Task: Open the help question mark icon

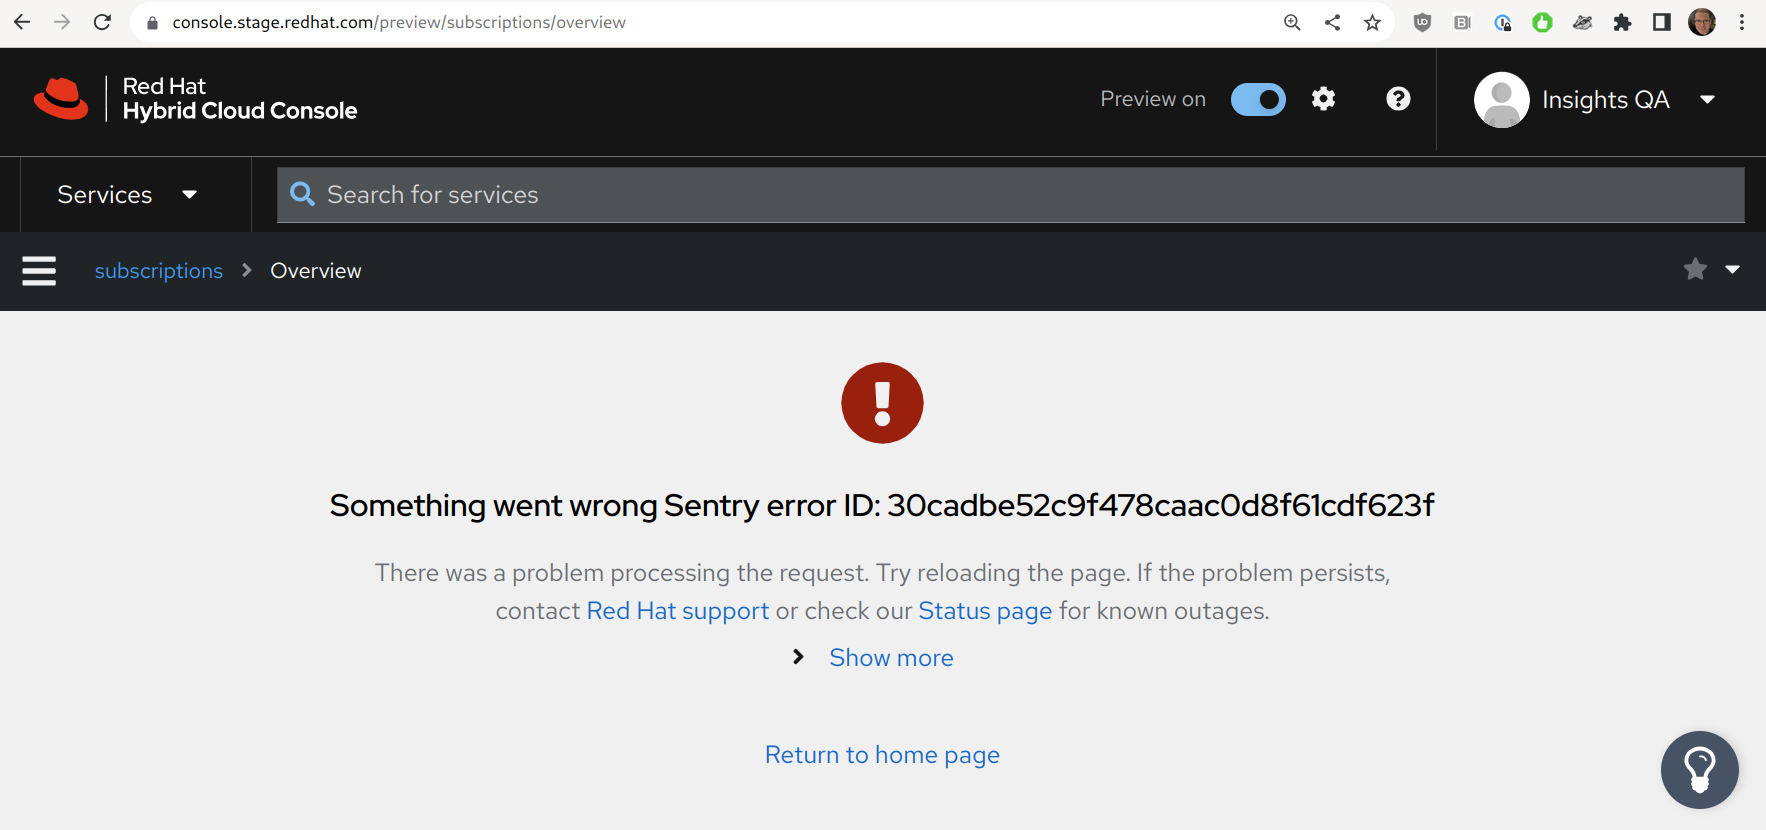Action: pyautogui.click(x=1398, y=98)
